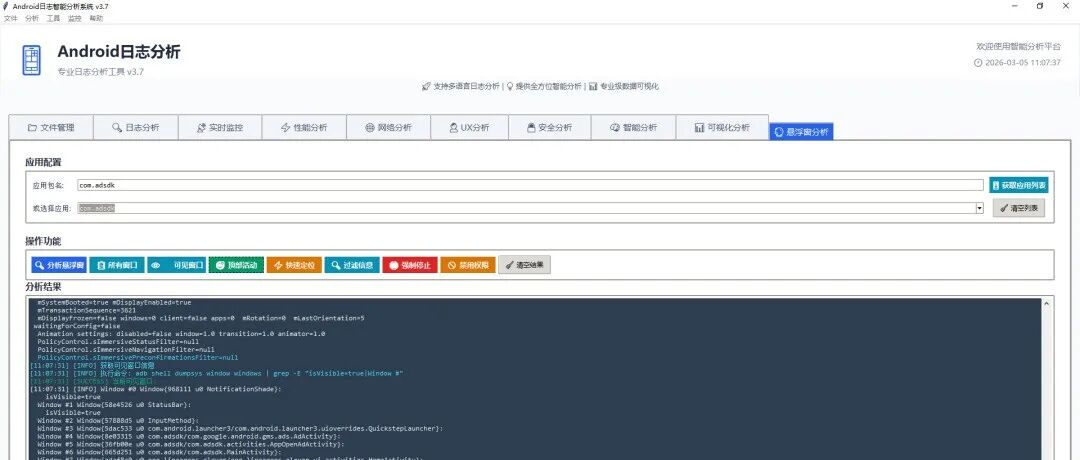1080x460 pixels.
Task: Switch to the 网络分析 tab
Action: point(388,127)
